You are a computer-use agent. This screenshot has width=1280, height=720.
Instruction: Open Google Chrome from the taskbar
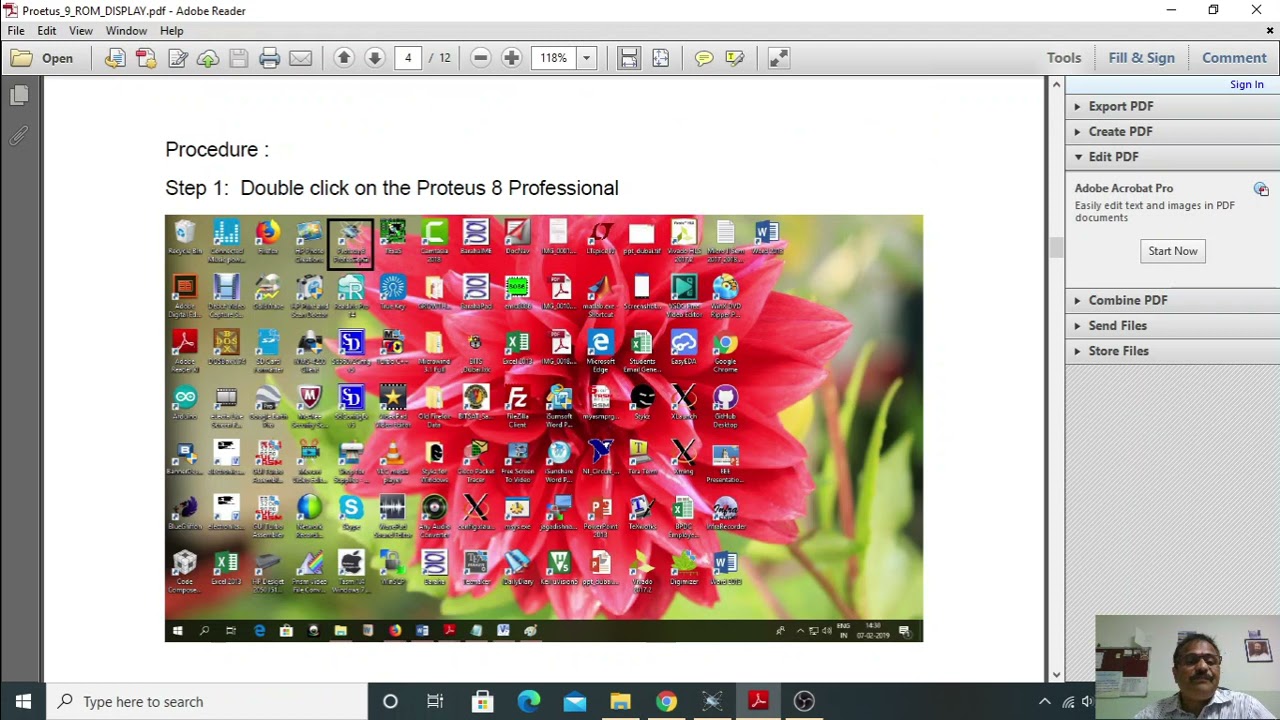point(666,702)
